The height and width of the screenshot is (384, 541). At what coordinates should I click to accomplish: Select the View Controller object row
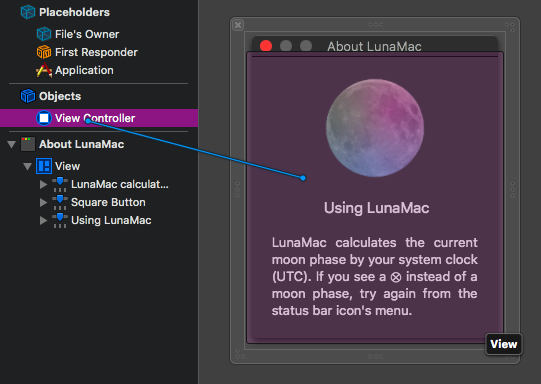[99, 118]
